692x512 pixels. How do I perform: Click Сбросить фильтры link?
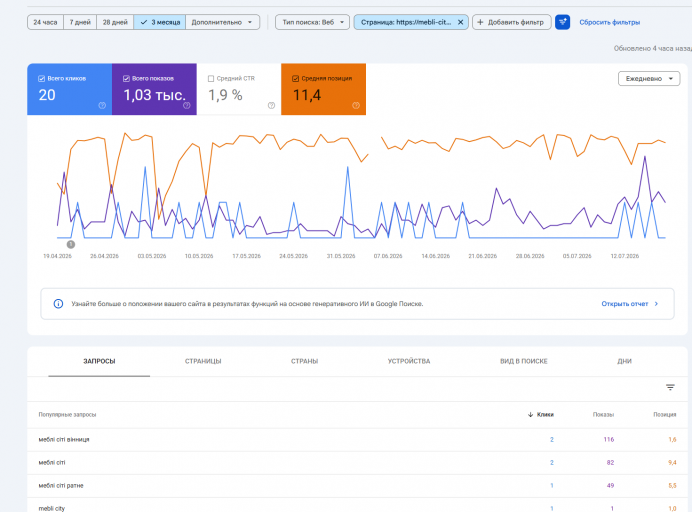click(609, 22)
